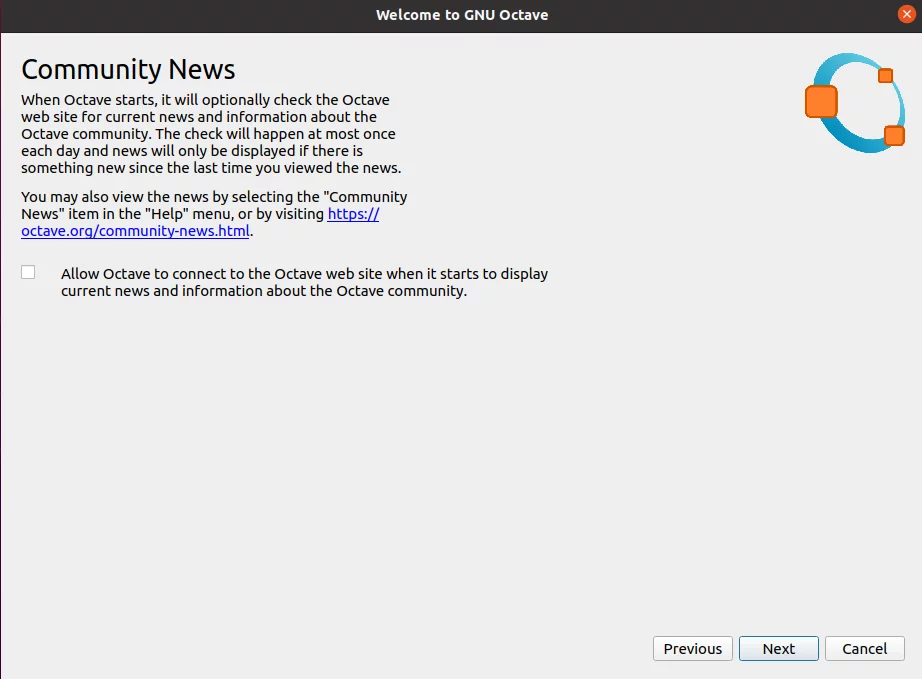Close the Welcome to GNU Octave window
The width and height of the screenshot is (922, 679).
pos(906,14)
